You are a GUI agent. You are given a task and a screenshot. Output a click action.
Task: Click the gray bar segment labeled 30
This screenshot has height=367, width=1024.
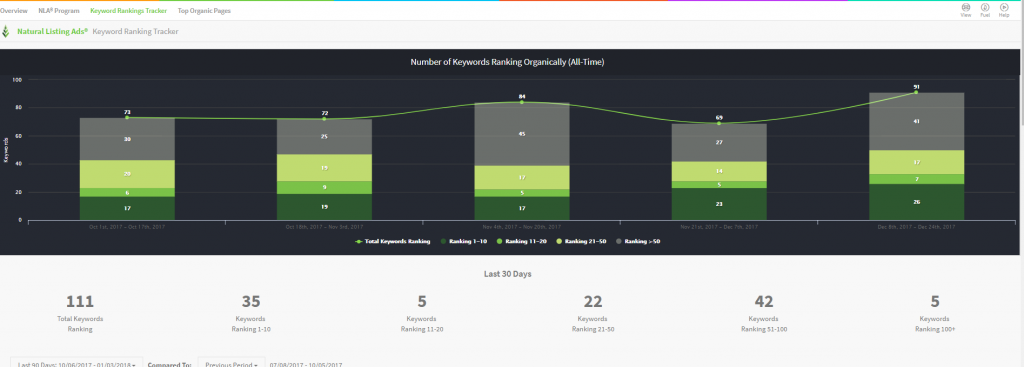coord(127,139)
